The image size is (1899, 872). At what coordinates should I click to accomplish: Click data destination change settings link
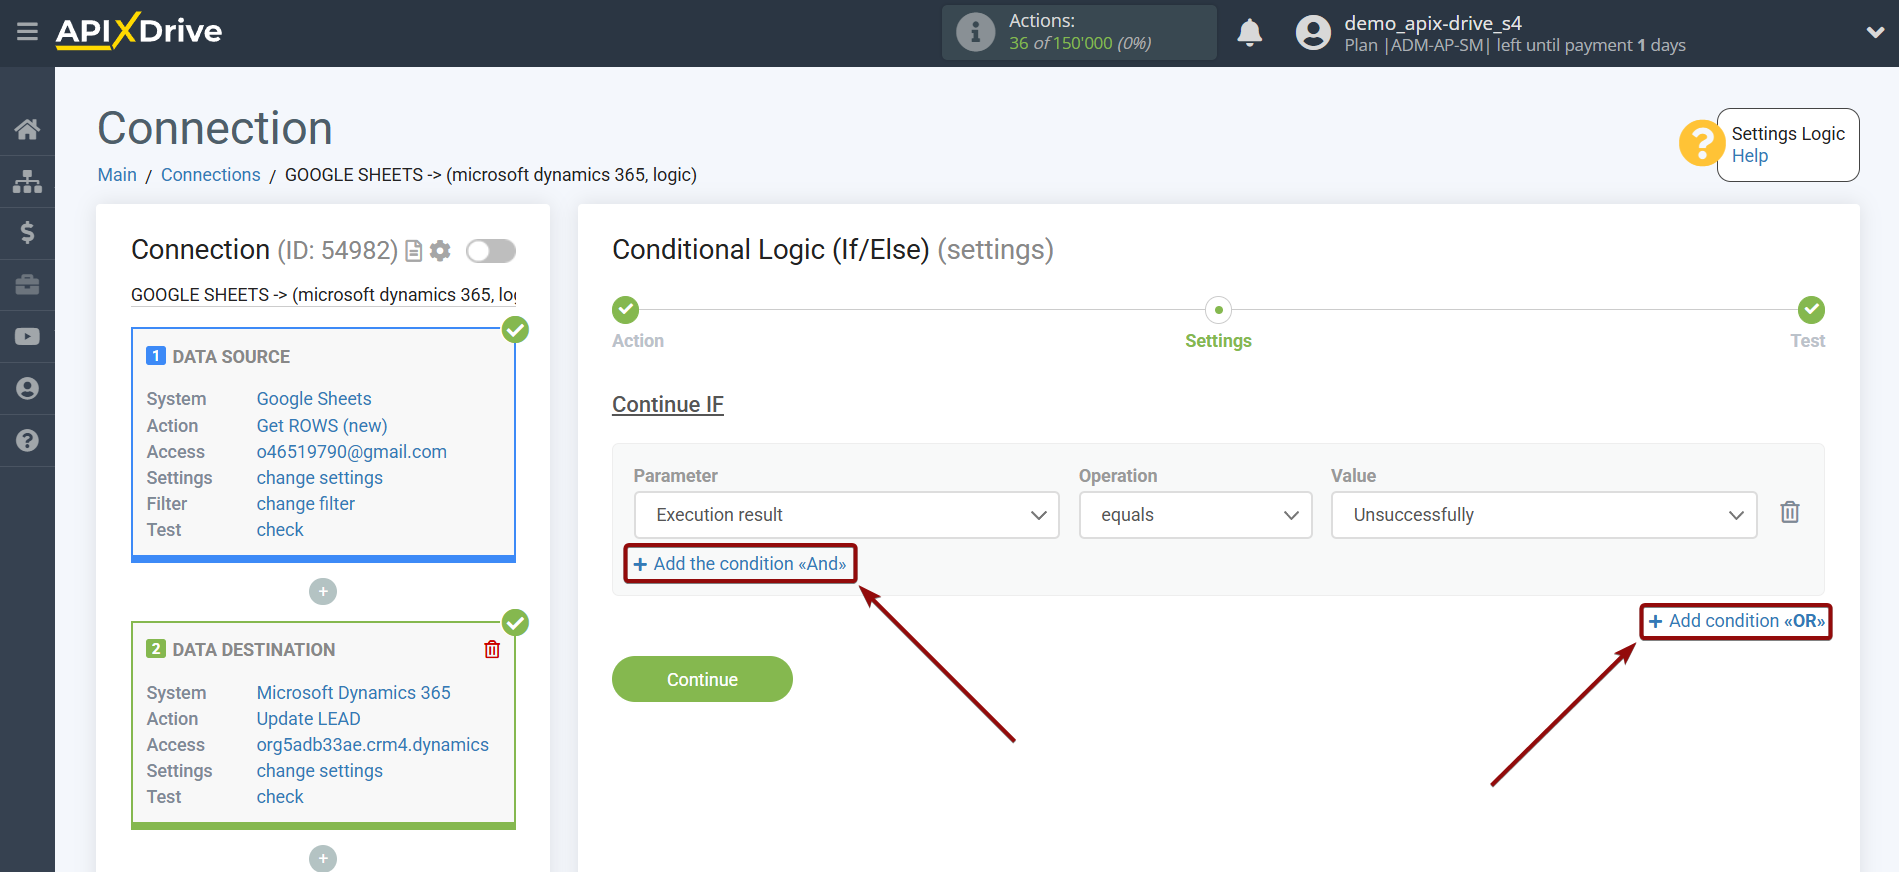click(x=320, y=771)
